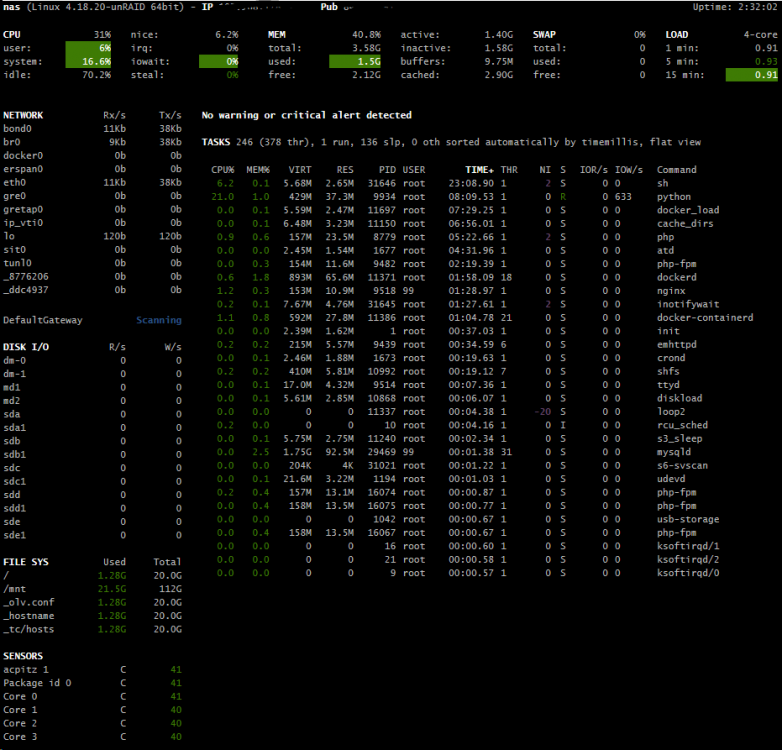
Task: Click the _hostname file system entry
Action: 29,616
